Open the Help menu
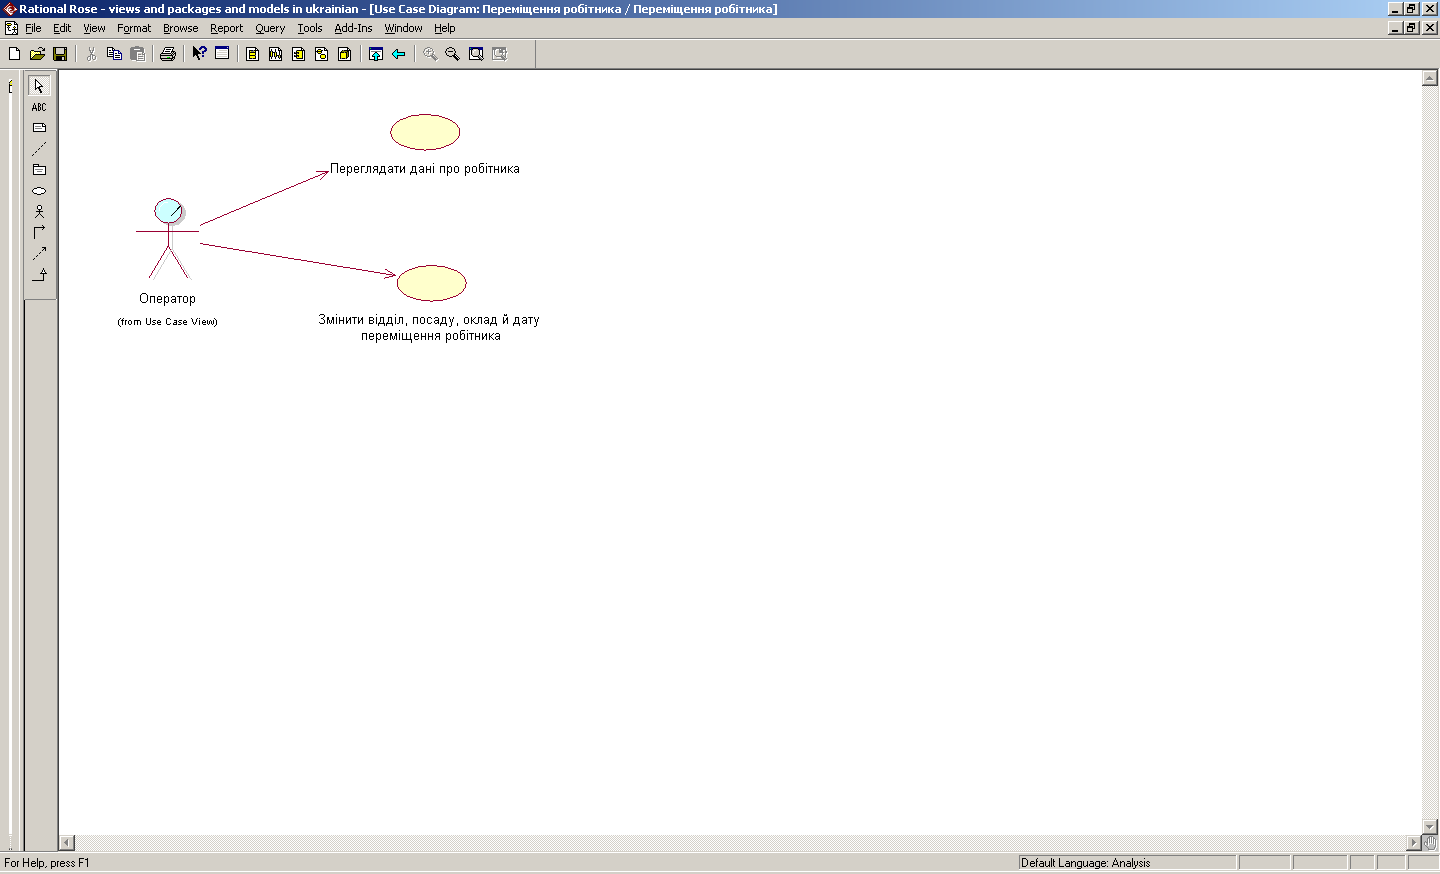The width and height of the screenshot is (1440, 874). tap(445, 28)
